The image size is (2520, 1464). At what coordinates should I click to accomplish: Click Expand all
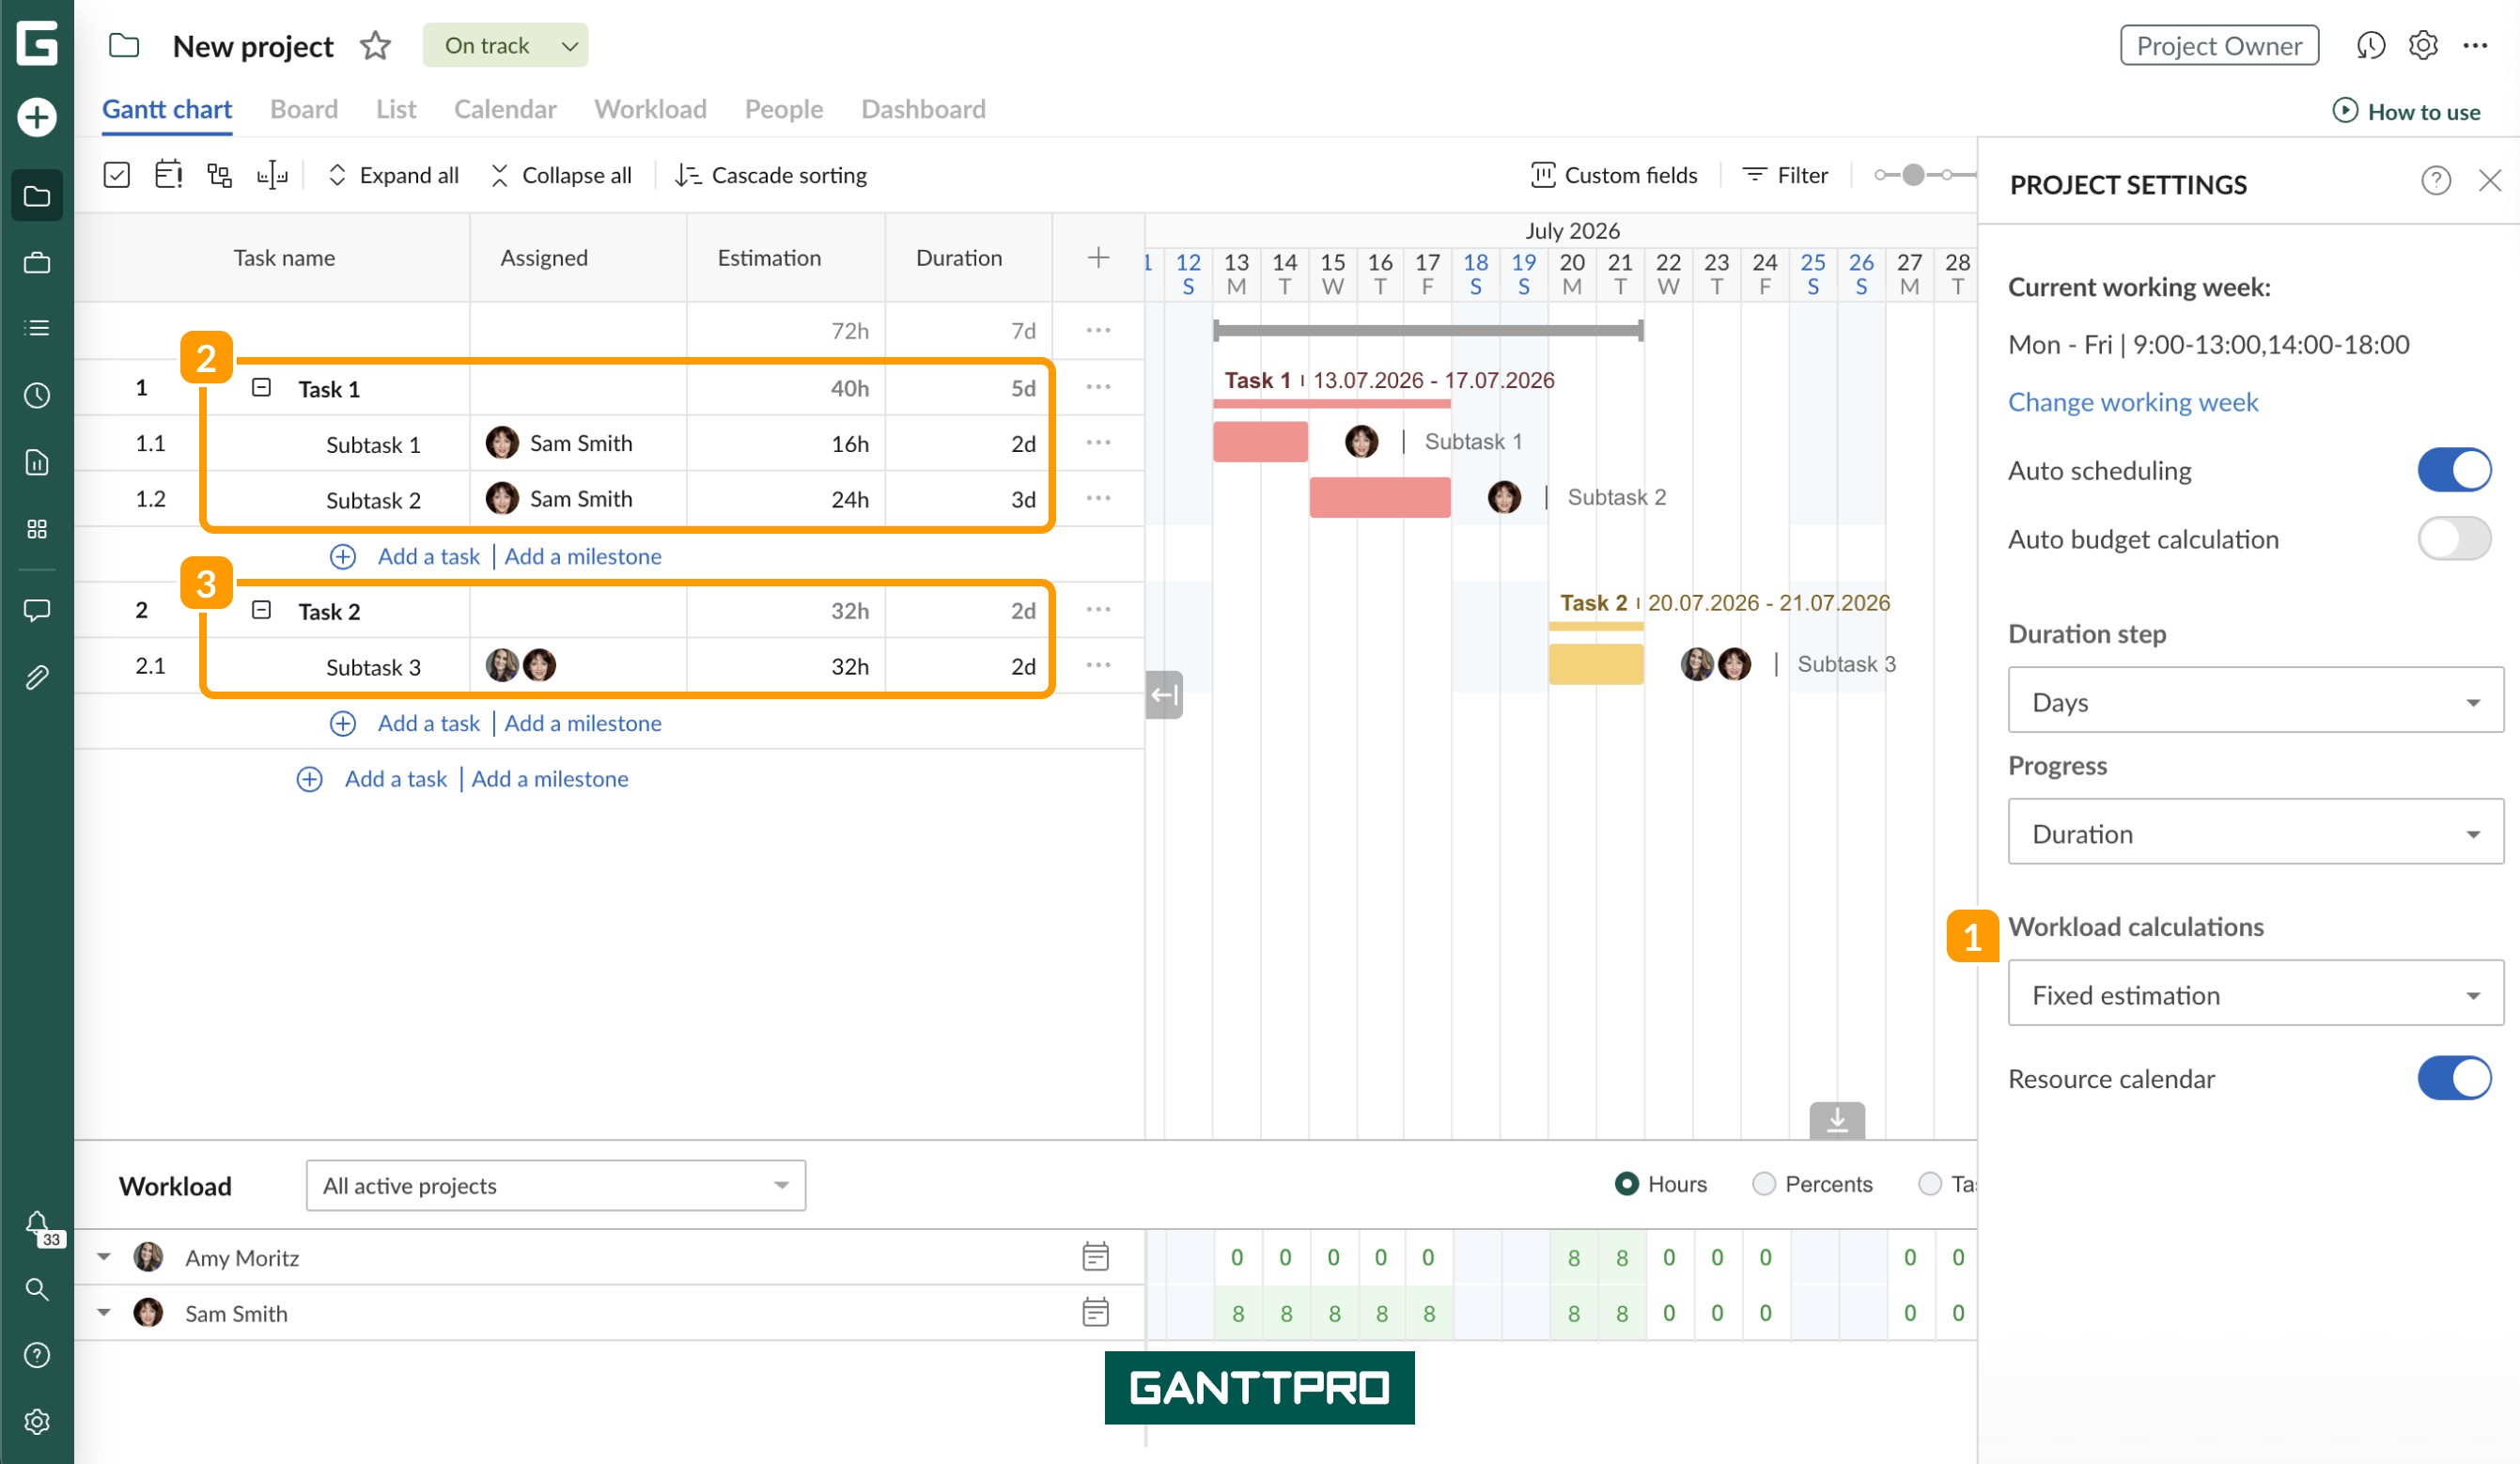click(393, 175)
